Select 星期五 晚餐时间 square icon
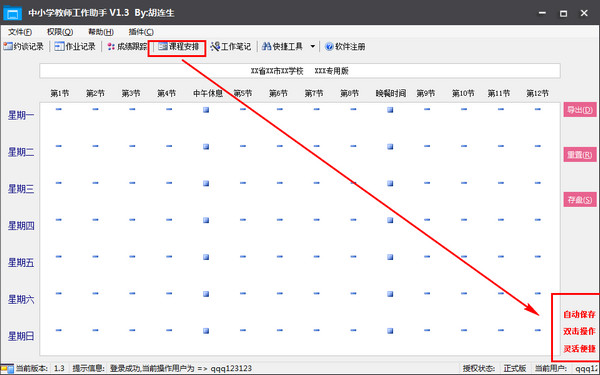600x375 pixels. [390, 257]
